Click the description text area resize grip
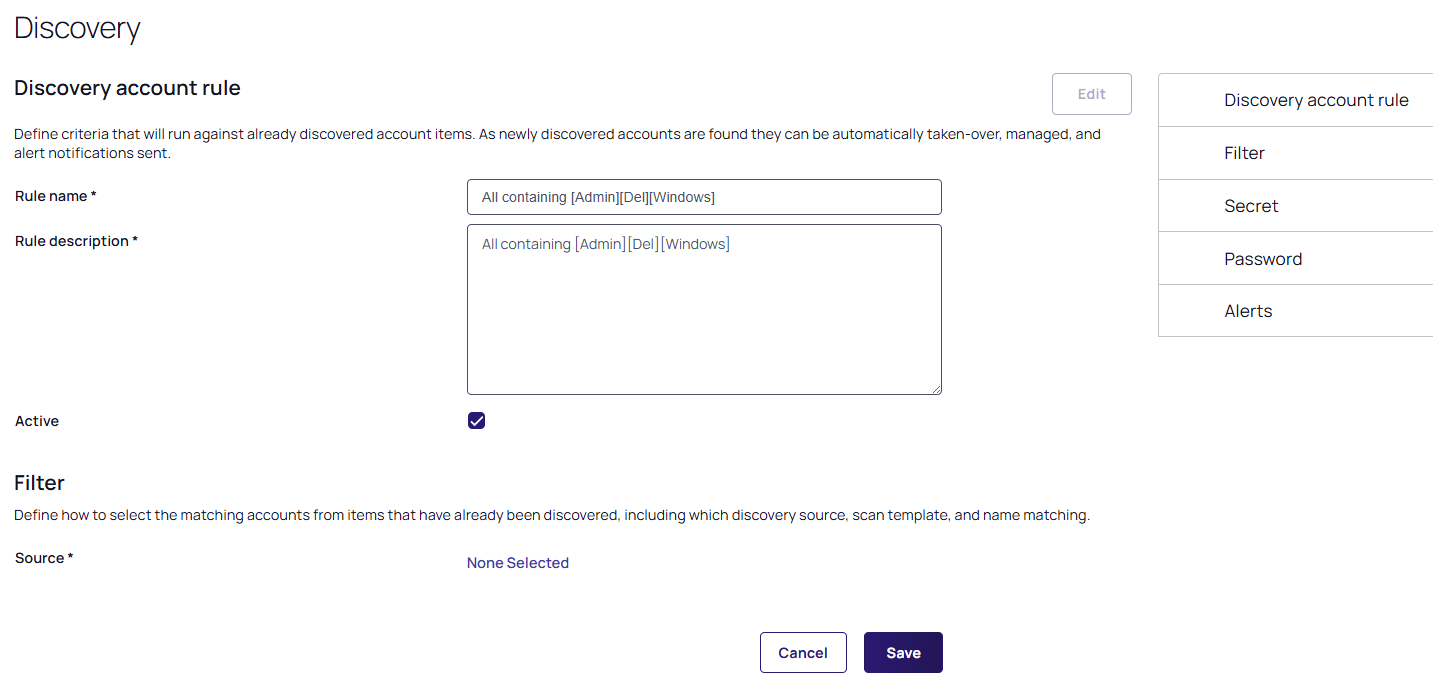This screenshot has height=687, width=1433. 936,389
